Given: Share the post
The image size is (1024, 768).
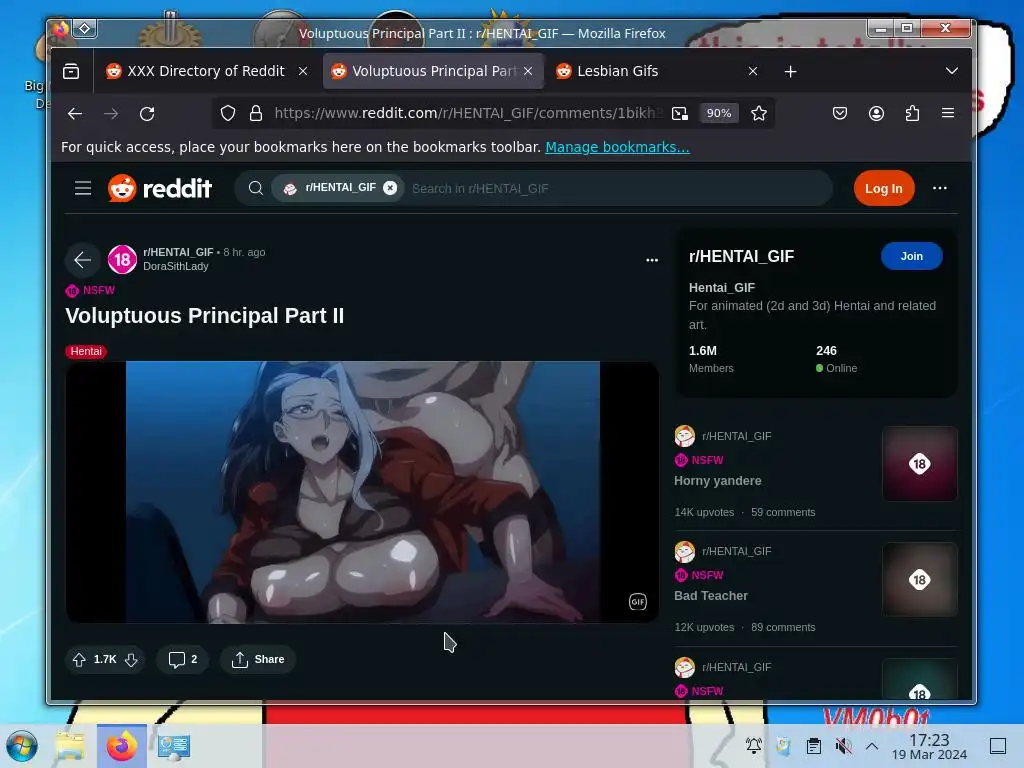Looking at the screenshot, I should pyautogui.click(x=258, y=660).
